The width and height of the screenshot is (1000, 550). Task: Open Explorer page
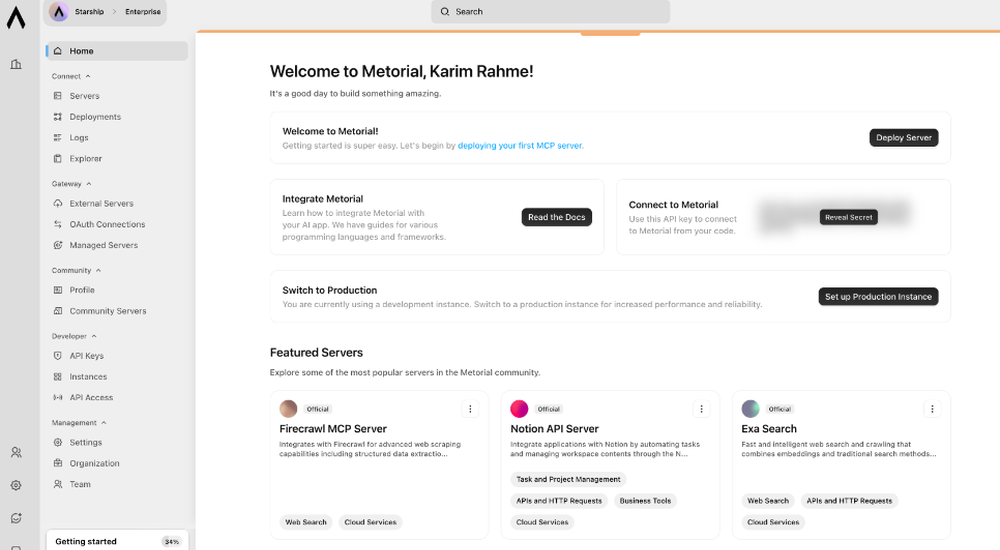pyautogui.click(x=85, y=158)
